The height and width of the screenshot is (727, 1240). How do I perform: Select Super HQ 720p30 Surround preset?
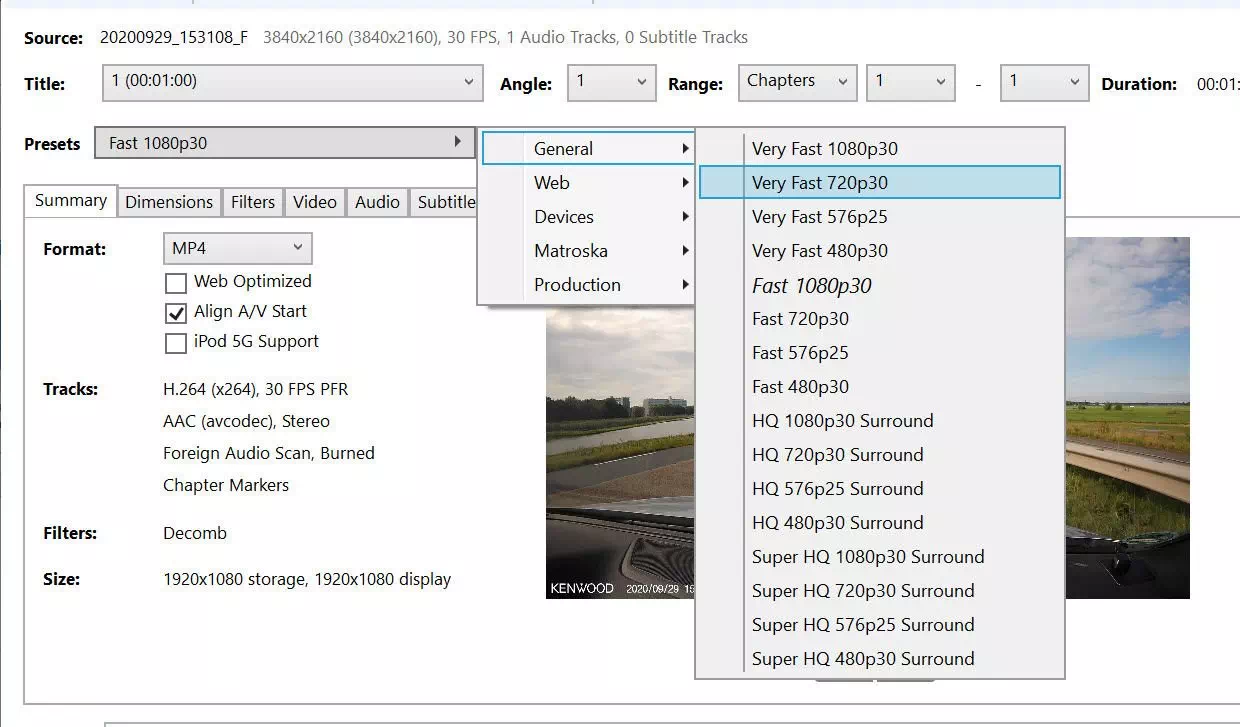click(880, 591)
